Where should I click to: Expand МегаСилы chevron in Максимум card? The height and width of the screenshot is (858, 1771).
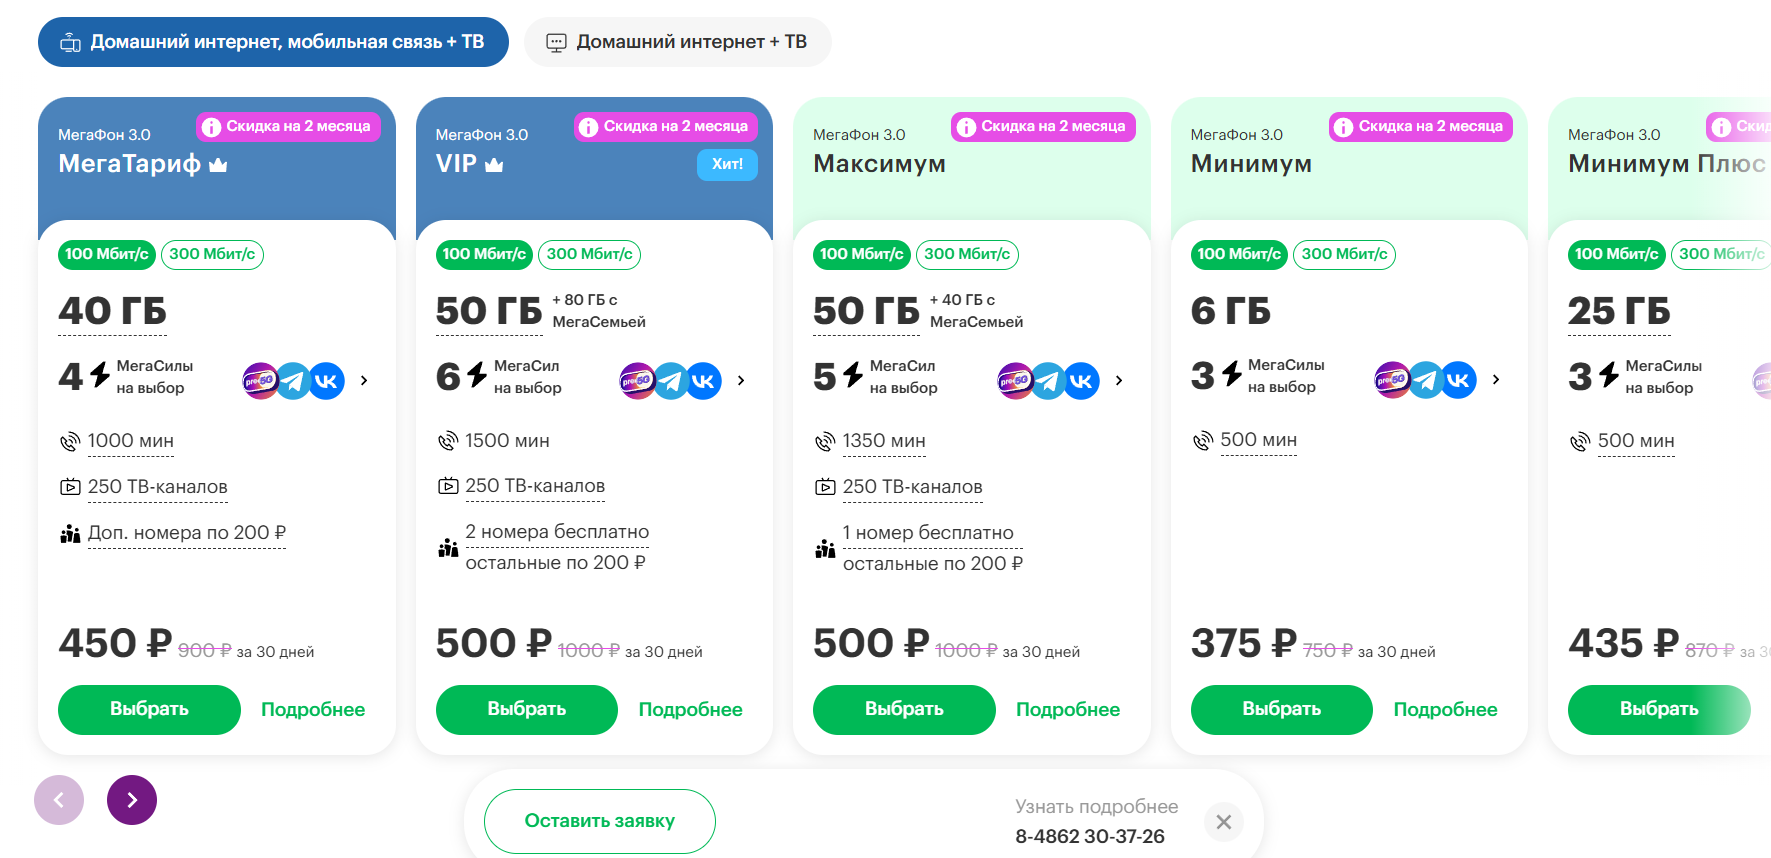click(x=1119, y=381)
